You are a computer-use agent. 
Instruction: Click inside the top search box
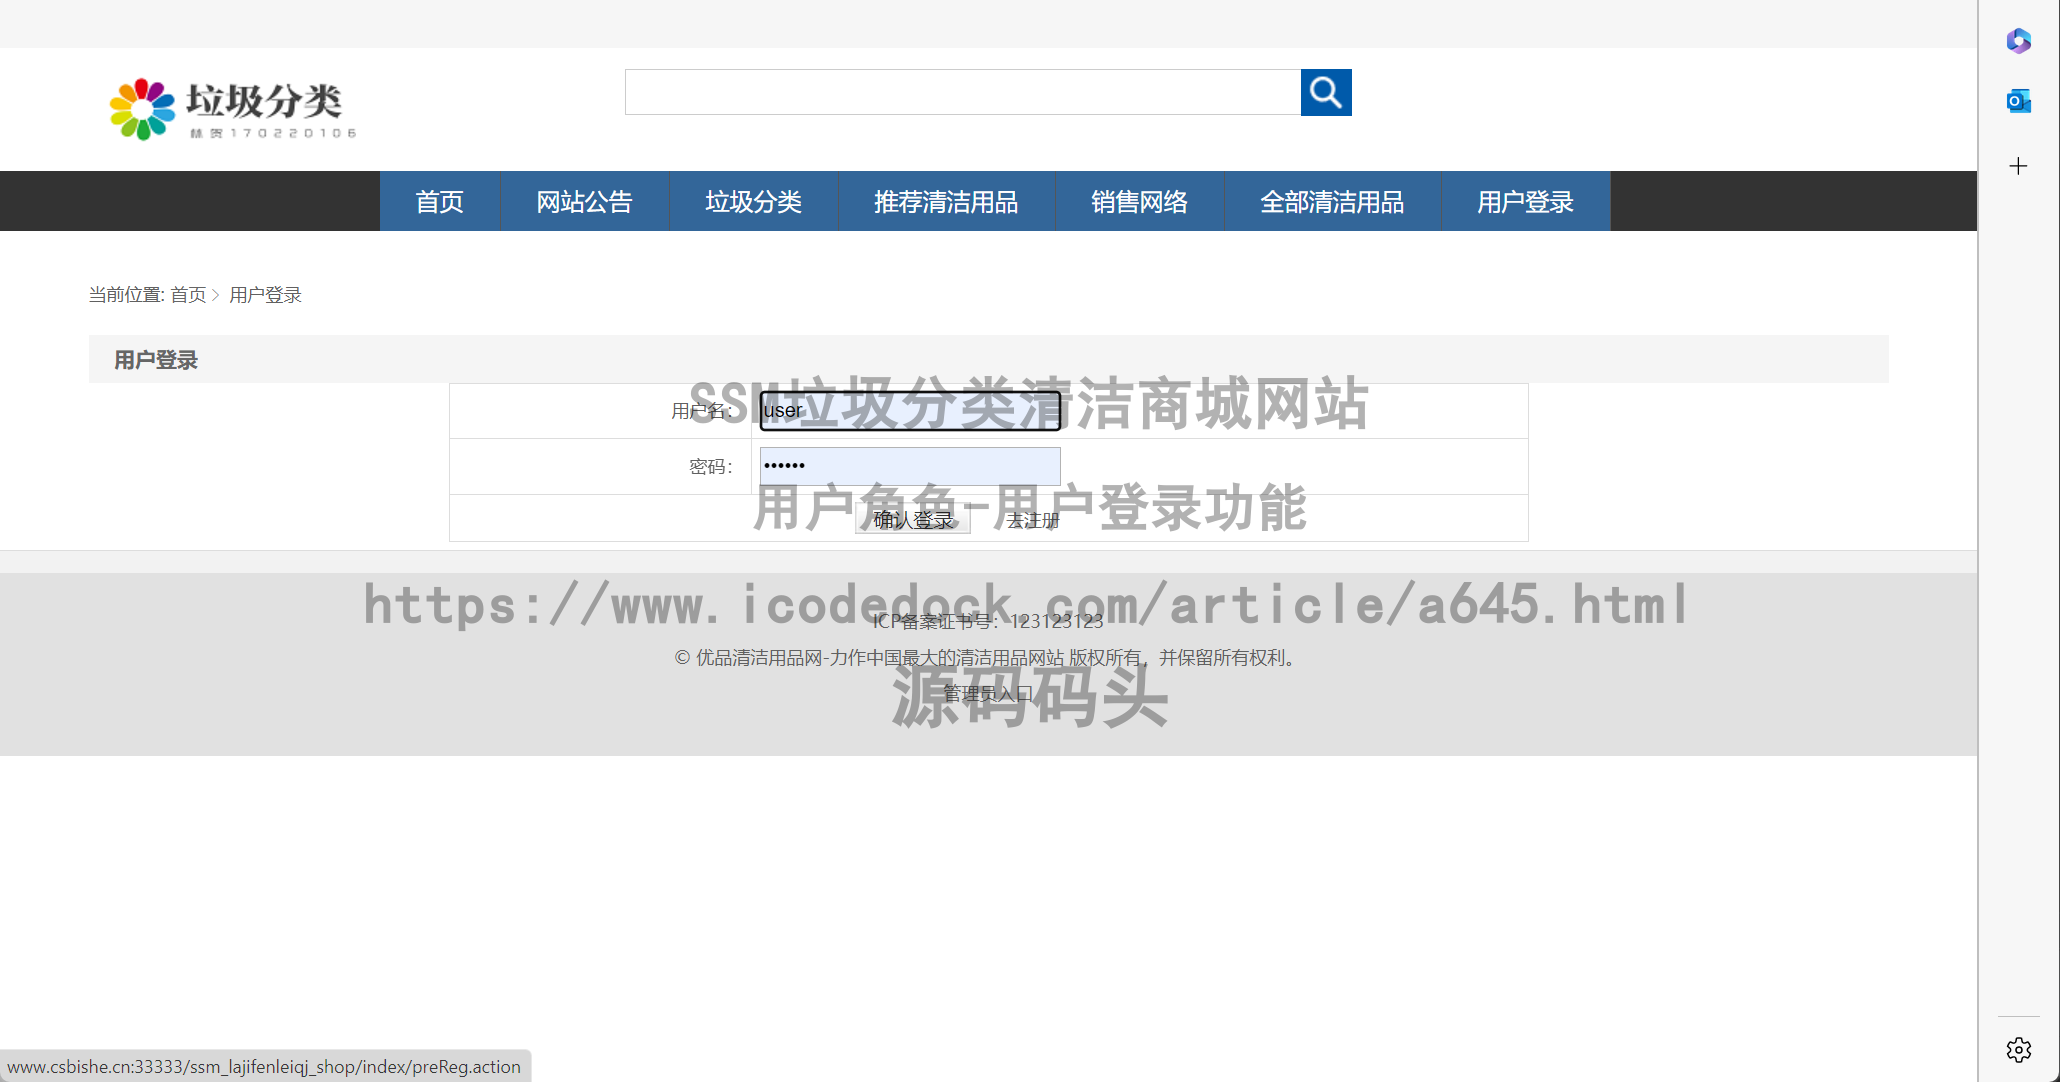pos(960,92)
